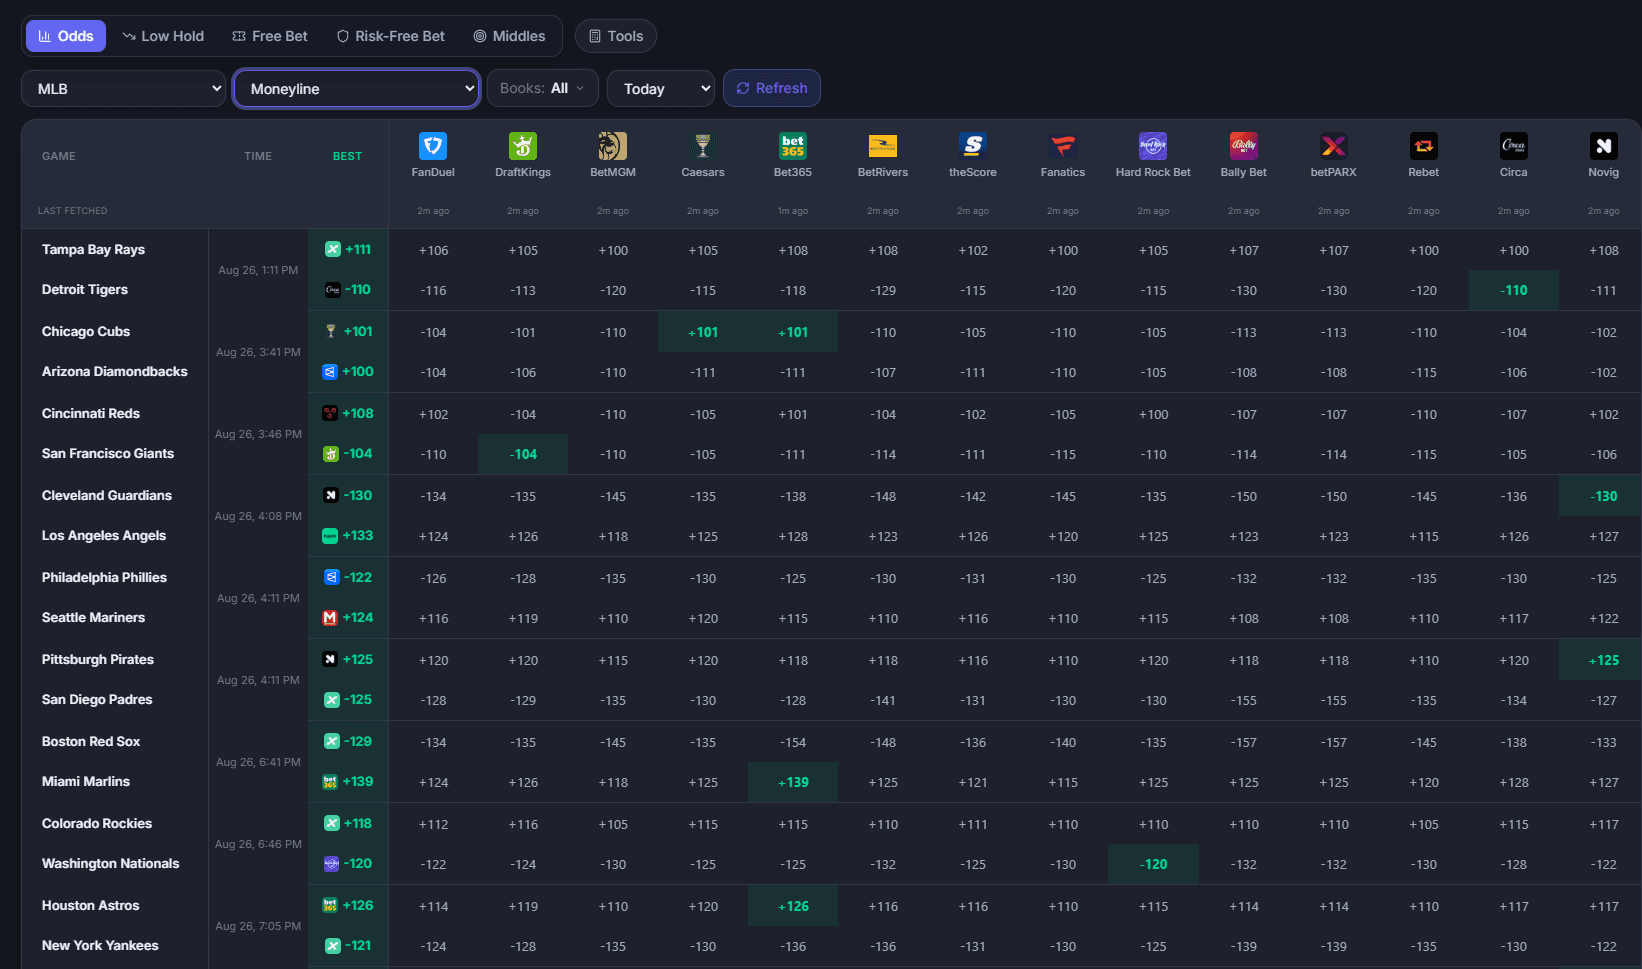Click Colorado Rockies team name

pyautogui.click(x=97, y=823)
